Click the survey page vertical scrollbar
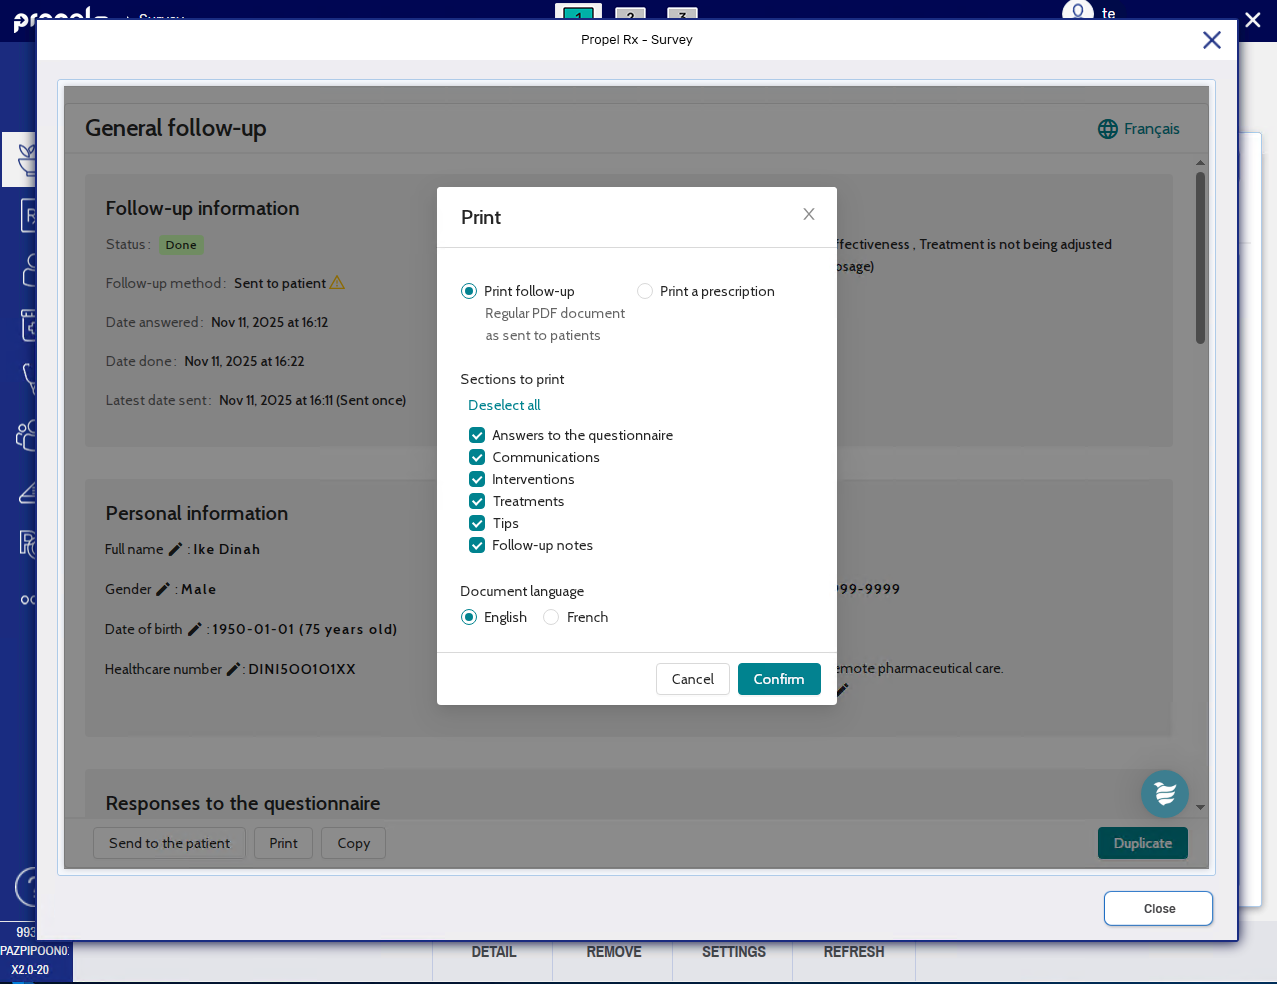The width and height of the screenshot is (1277, 984). click(x=1200, y=260)
